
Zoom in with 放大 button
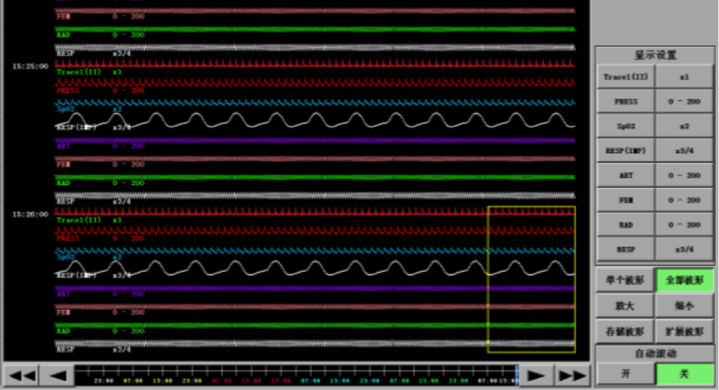(625, 306)
